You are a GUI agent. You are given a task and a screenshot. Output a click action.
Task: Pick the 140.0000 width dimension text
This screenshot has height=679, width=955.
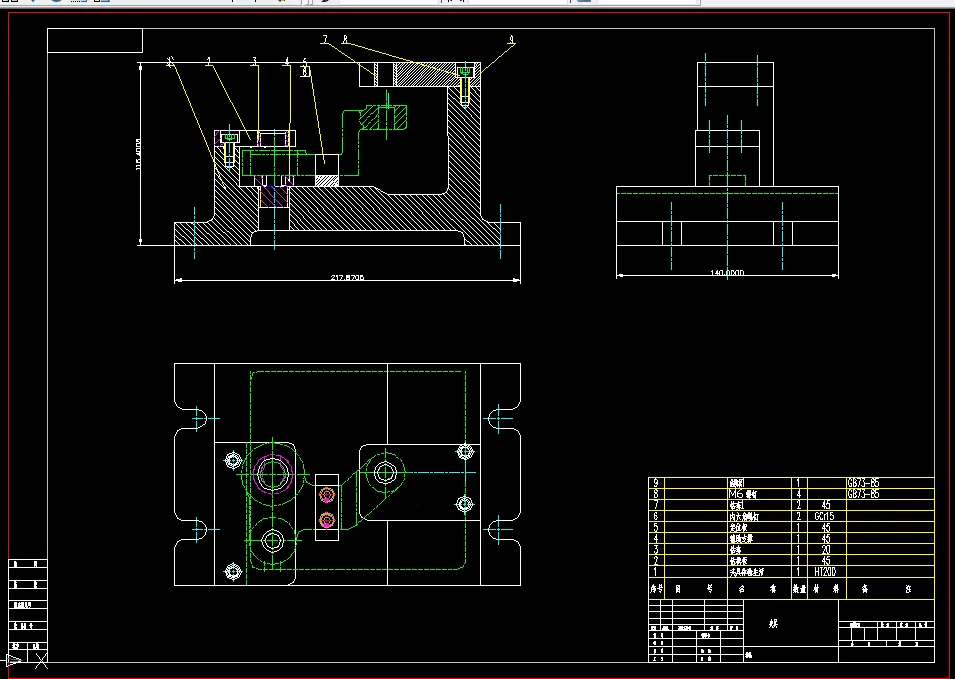(x=727, y=272)
